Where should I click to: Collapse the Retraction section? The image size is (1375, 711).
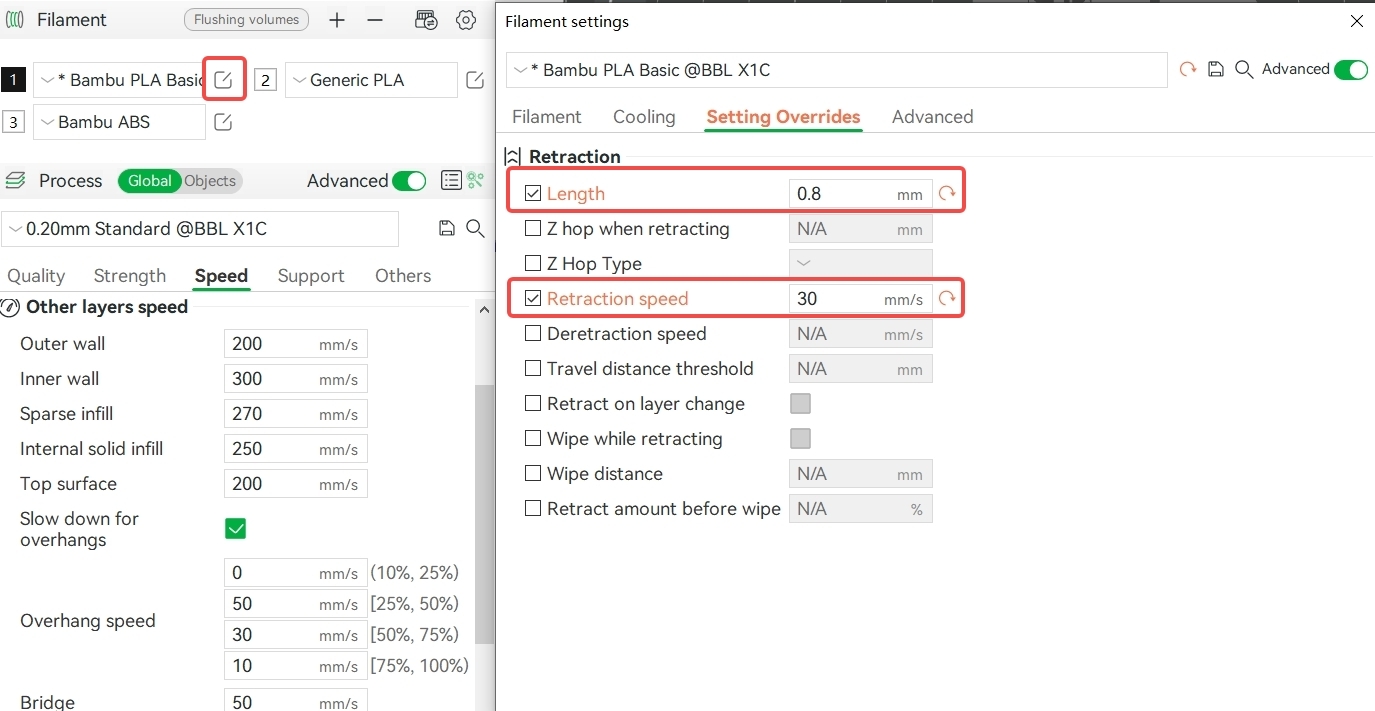click(513, 157)
